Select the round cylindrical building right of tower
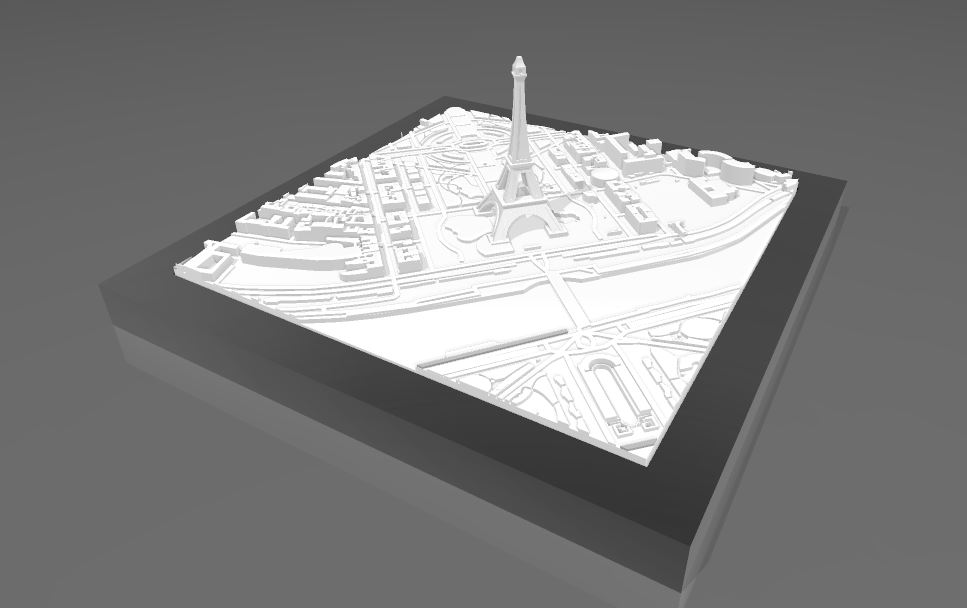Viewport: 967px width, 608px height. [605, 179]
